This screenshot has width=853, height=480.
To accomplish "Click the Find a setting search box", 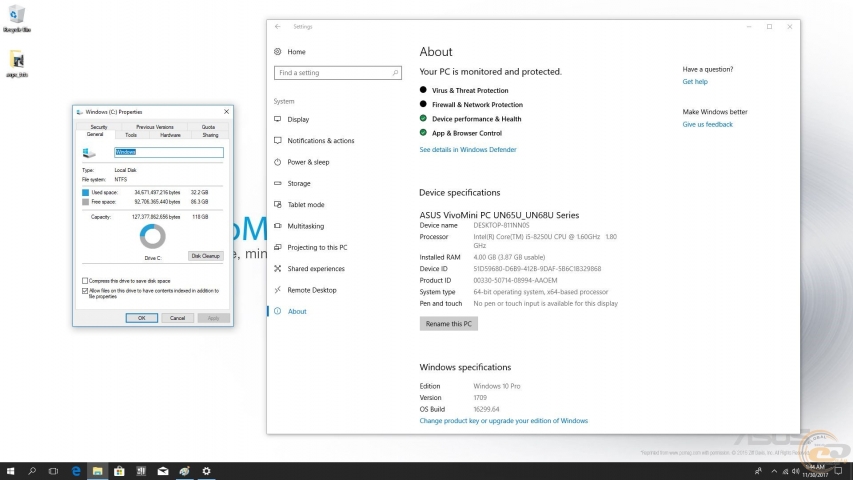I will (x=336, y=73).
